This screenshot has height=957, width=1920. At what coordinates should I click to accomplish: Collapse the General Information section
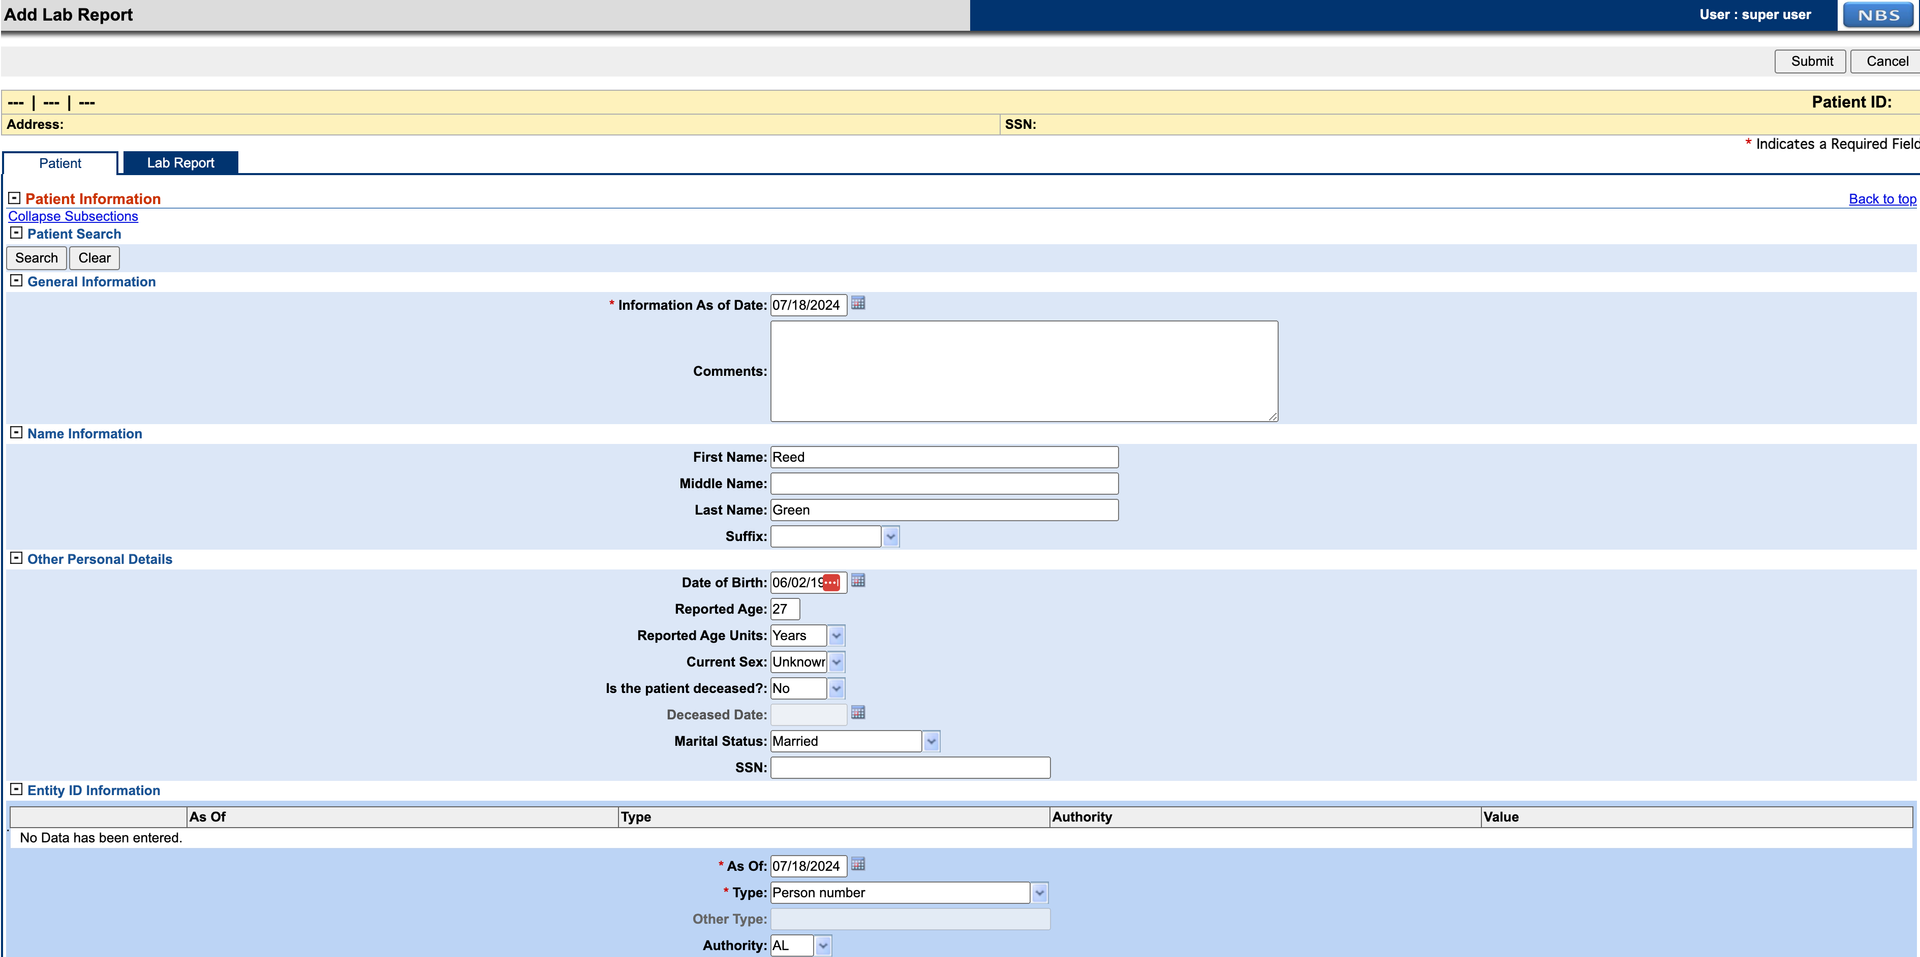[x=15, y=281]
